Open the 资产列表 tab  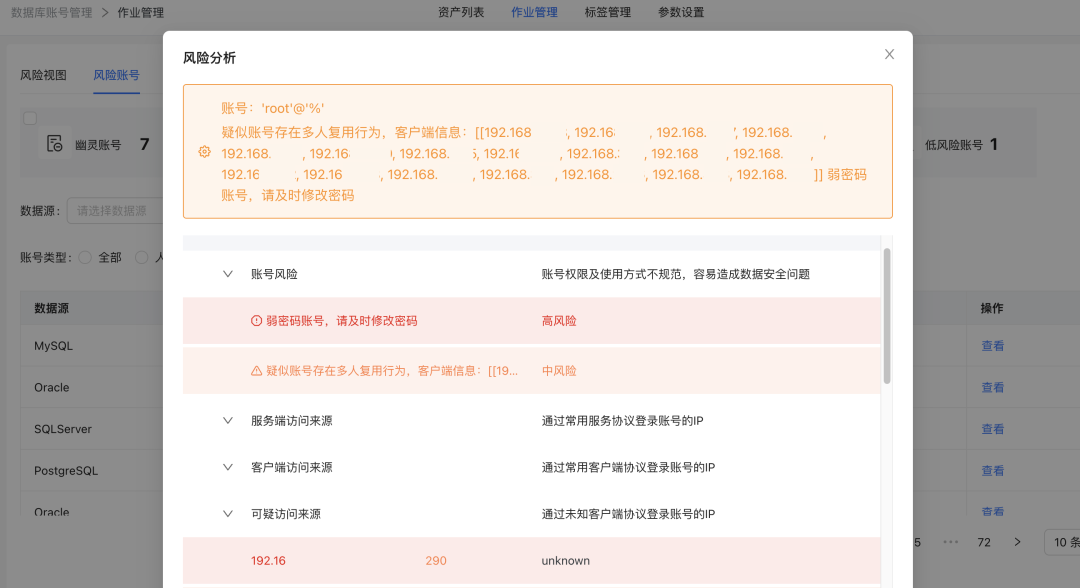461,12
